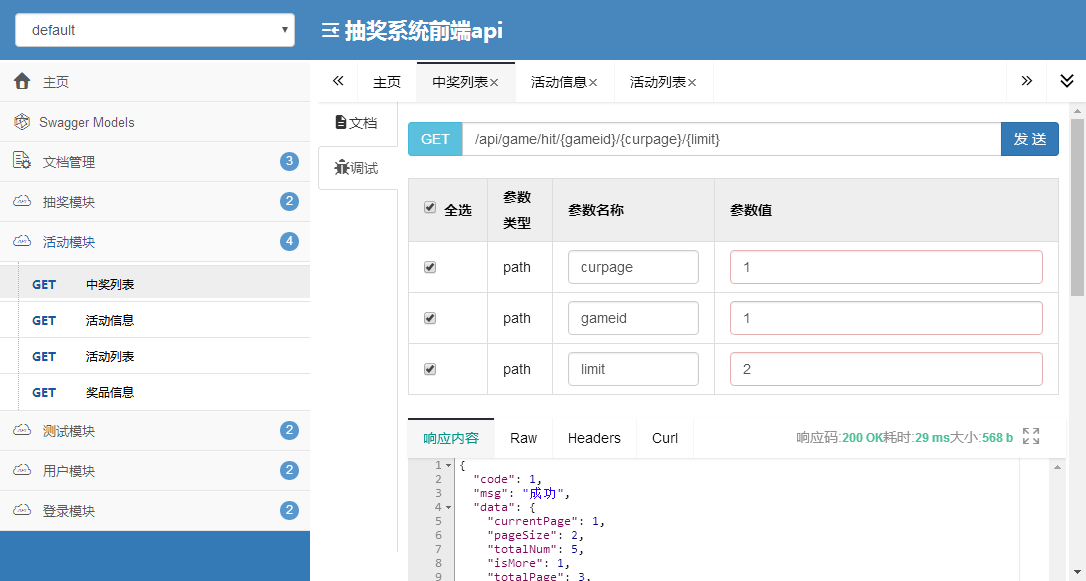Move tabs right with the double chevron
This screenshot has width=1086, height=581.
click(1026, 81)
